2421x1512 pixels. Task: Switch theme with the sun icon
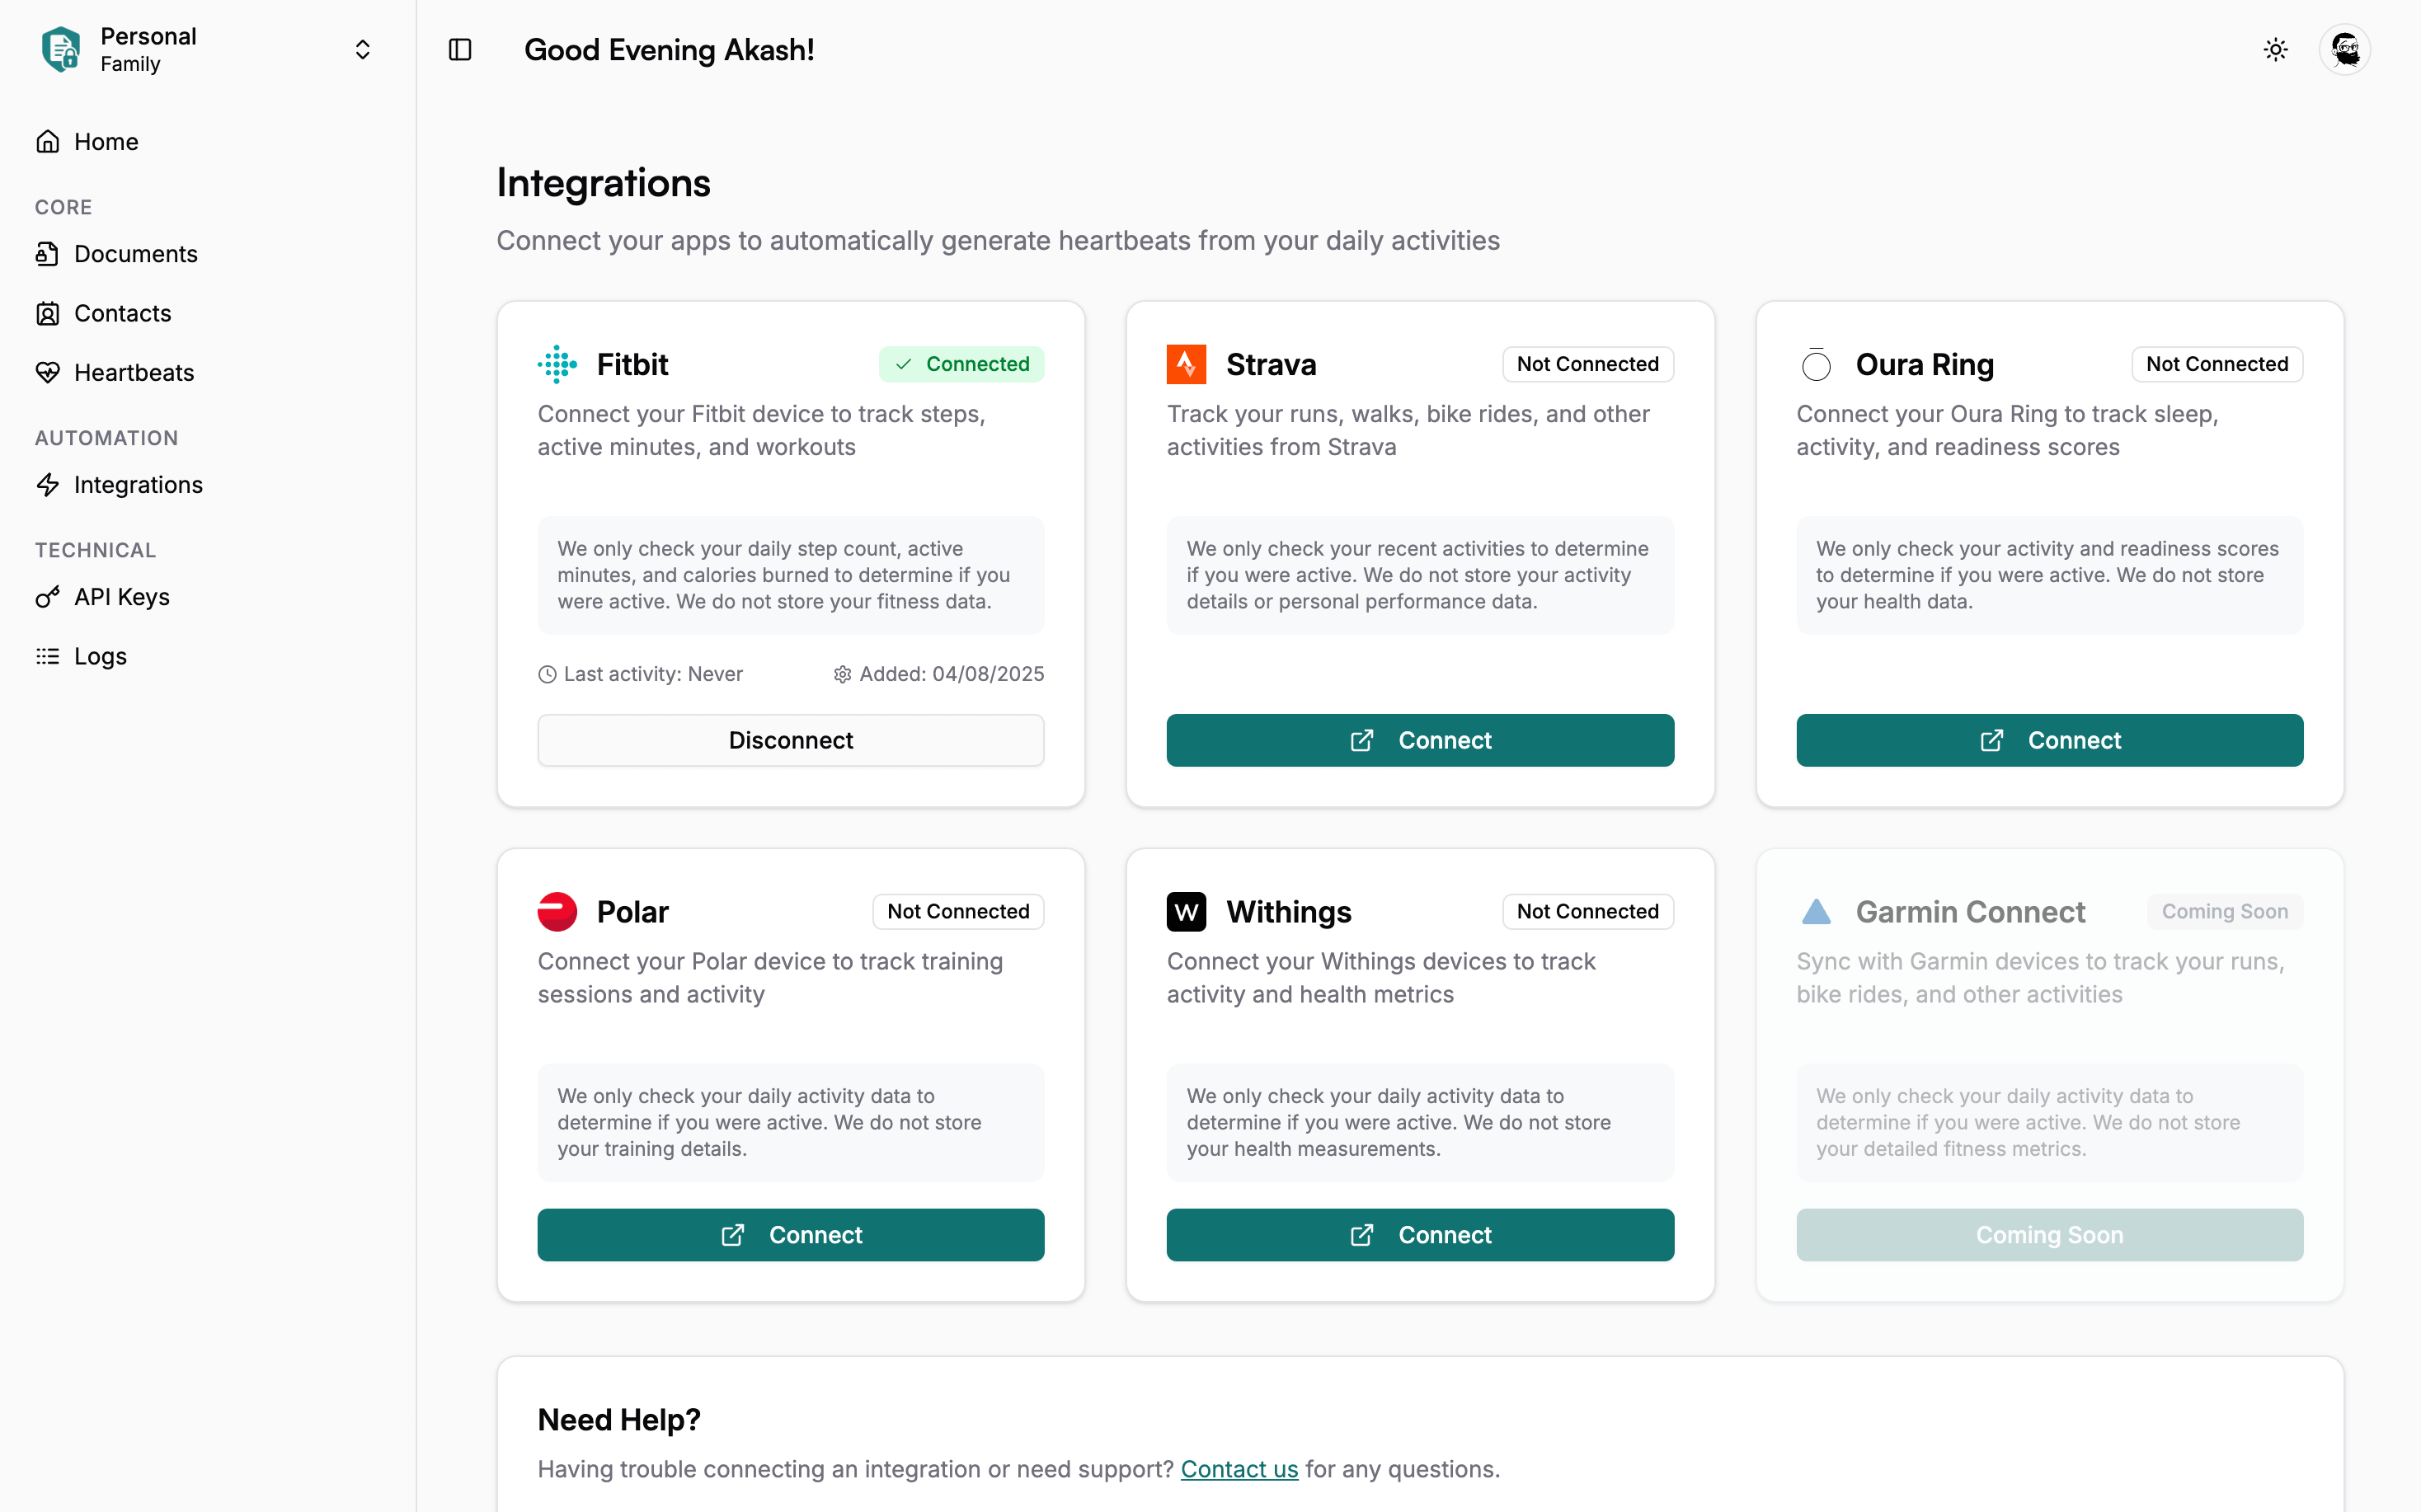[x=2275, y=50]
